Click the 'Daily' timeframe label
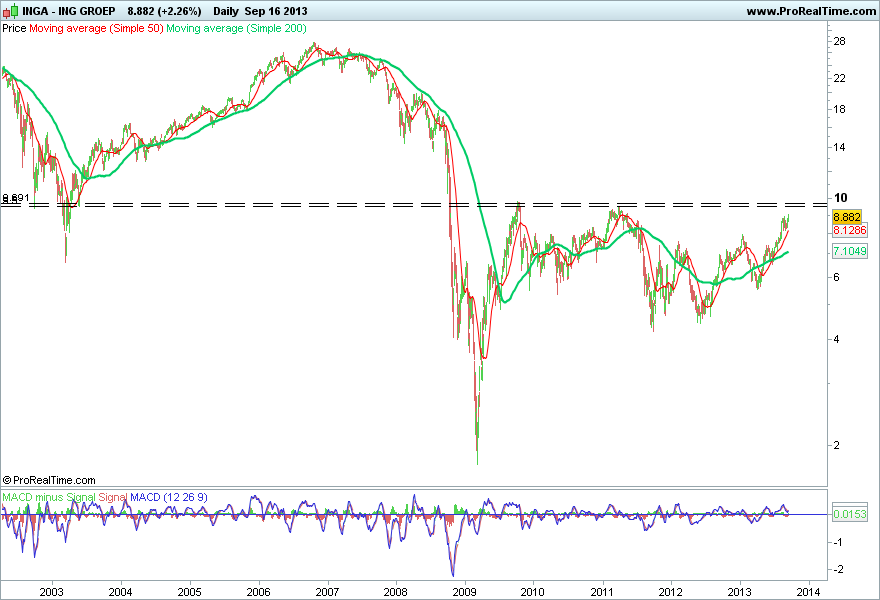The height and width of the screenshot is (600, 880). pos(226,11)
